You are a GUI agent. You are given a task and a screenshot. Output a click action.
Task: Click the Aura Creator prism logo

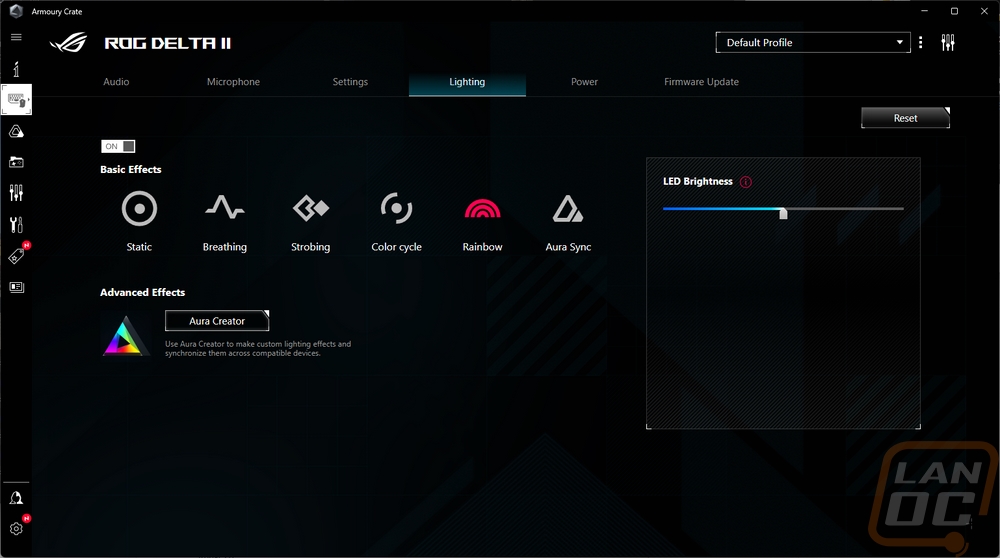(x=125, y=335)
